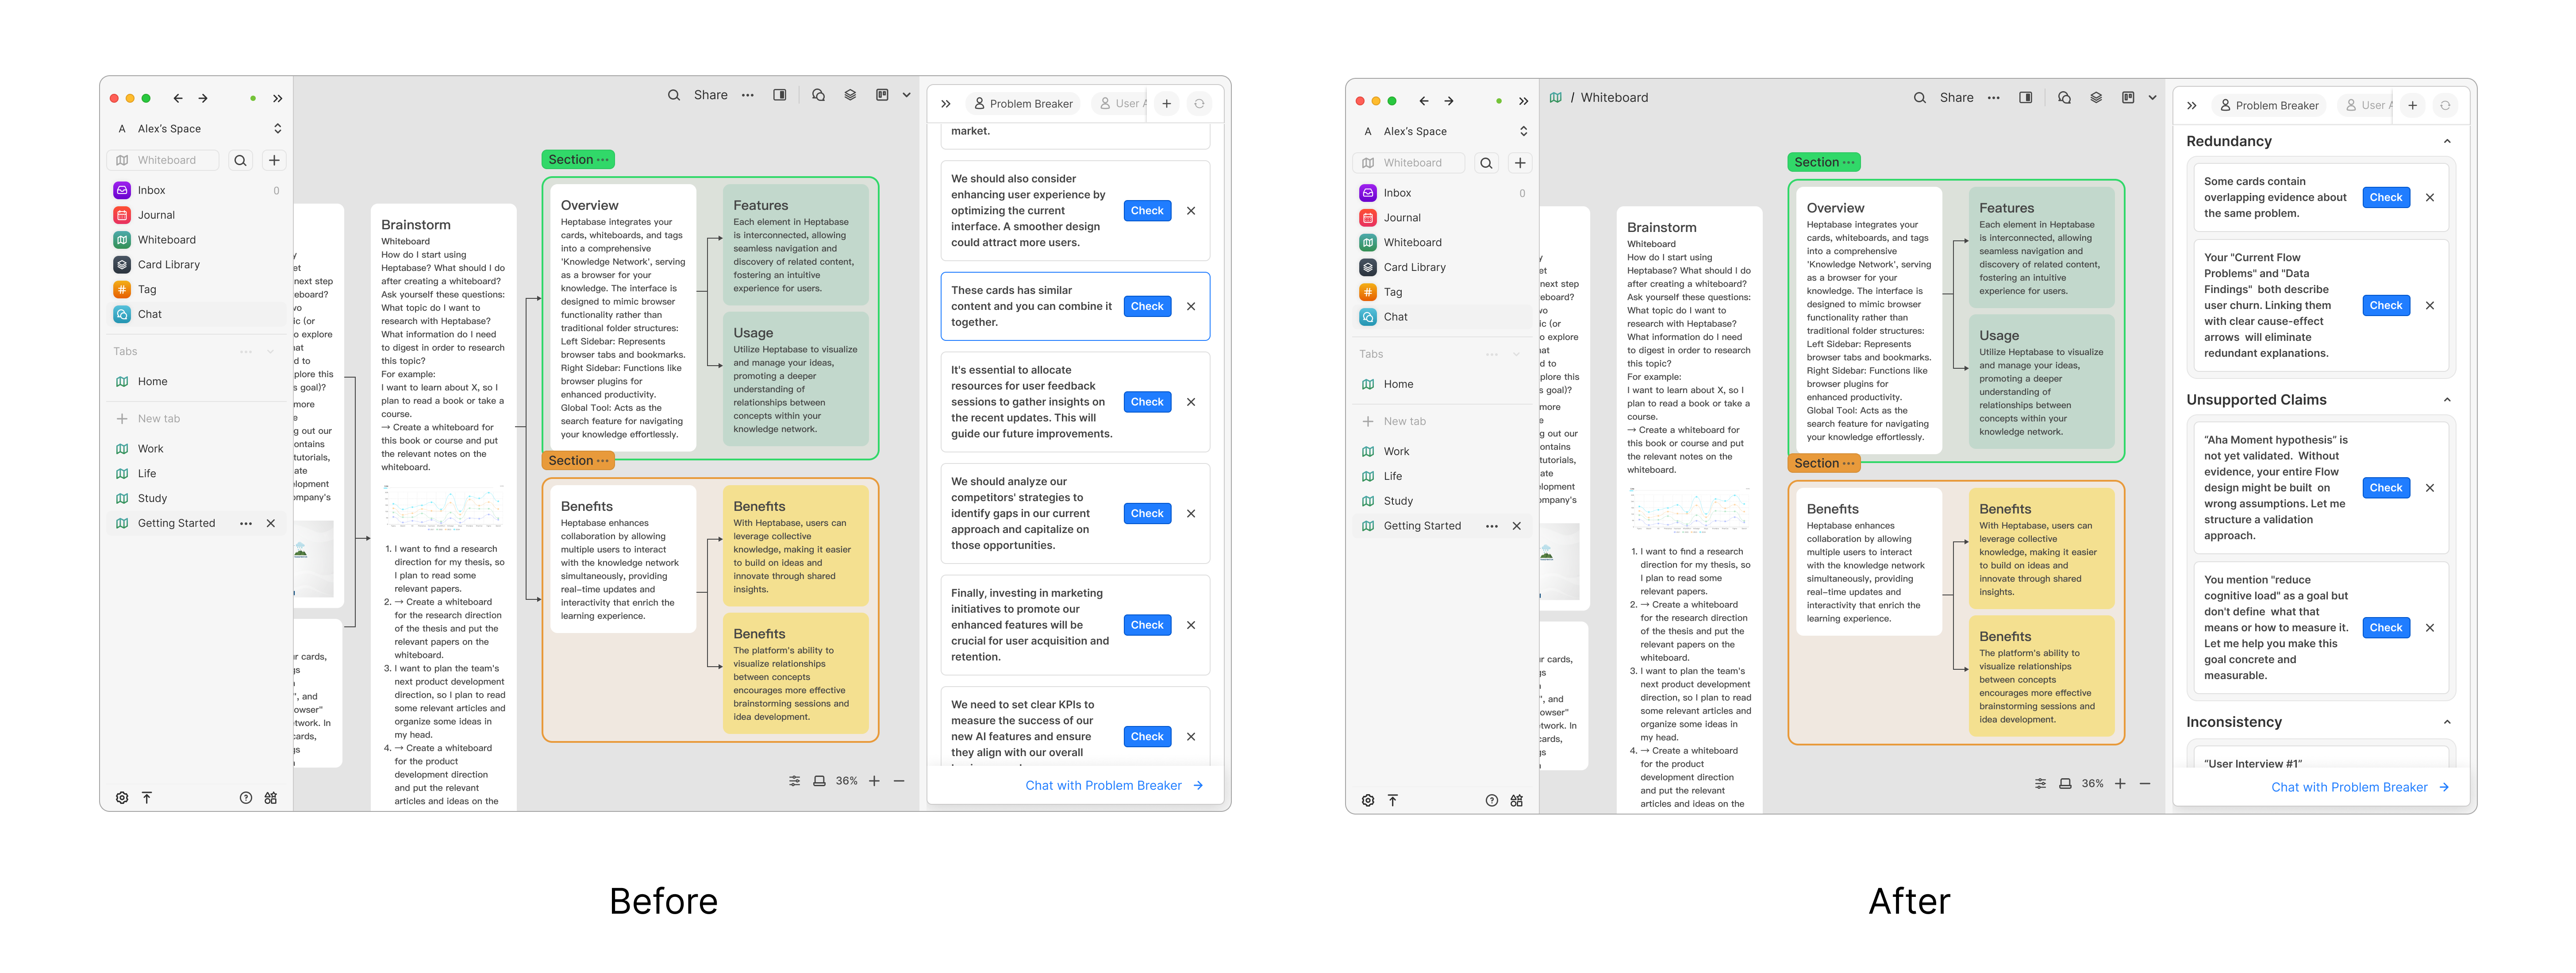The width and height of the screenshot is (2576, 973).
Task: Collapse the Redundancy section
Action: pos(2446,142)
